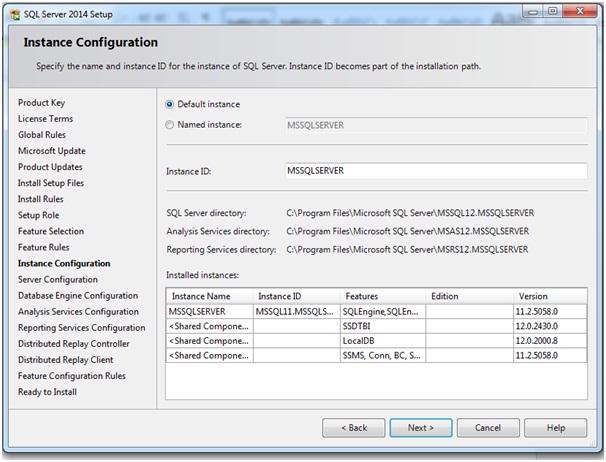
Task: Open the Install Rules step
Action: (x=41, y=199)
